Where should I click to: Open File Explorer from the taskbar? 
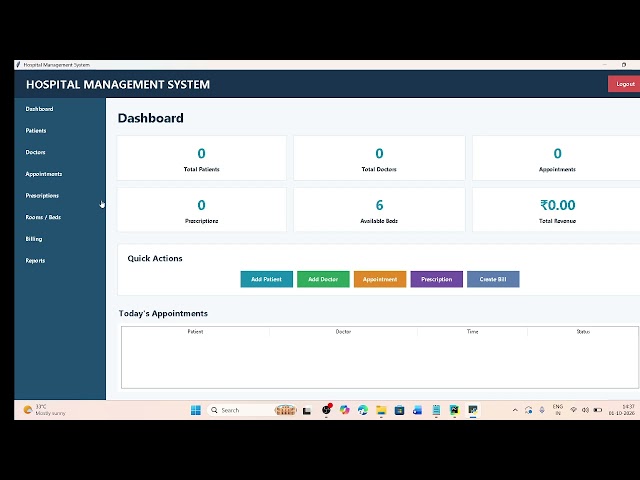click(381, 410)
